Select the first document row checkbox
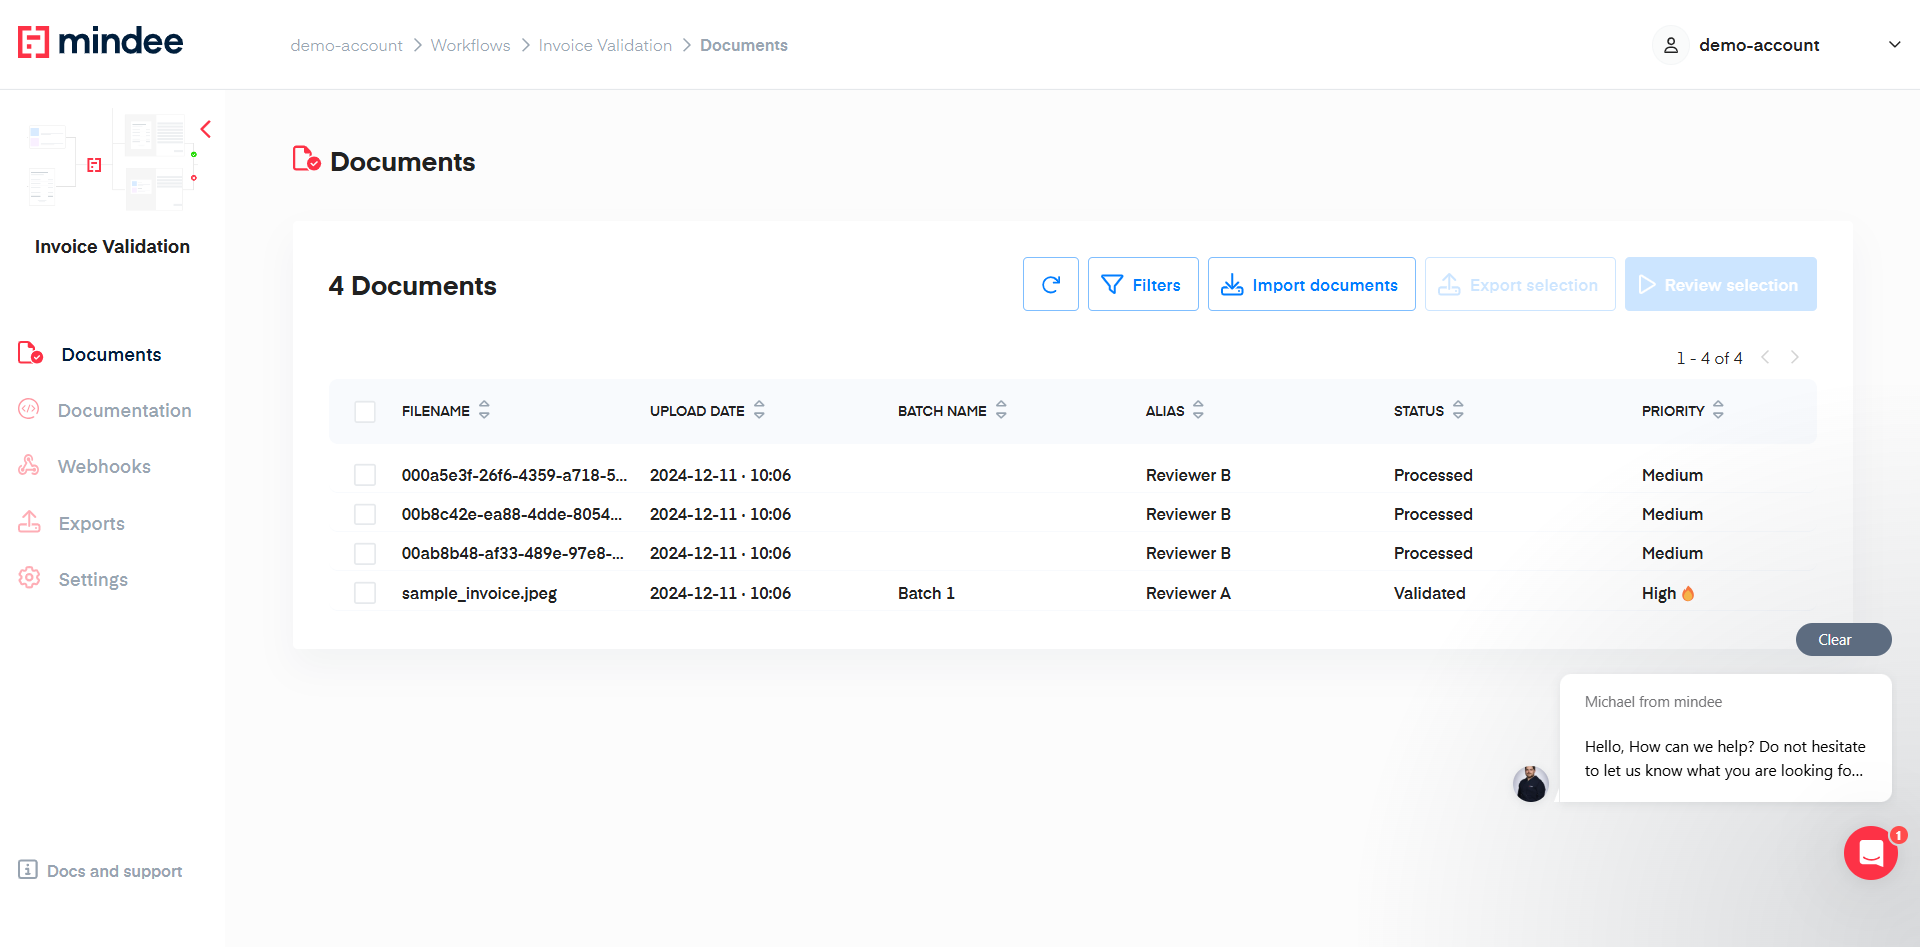Screen dimensions: 1920x947 pos(365,475)
